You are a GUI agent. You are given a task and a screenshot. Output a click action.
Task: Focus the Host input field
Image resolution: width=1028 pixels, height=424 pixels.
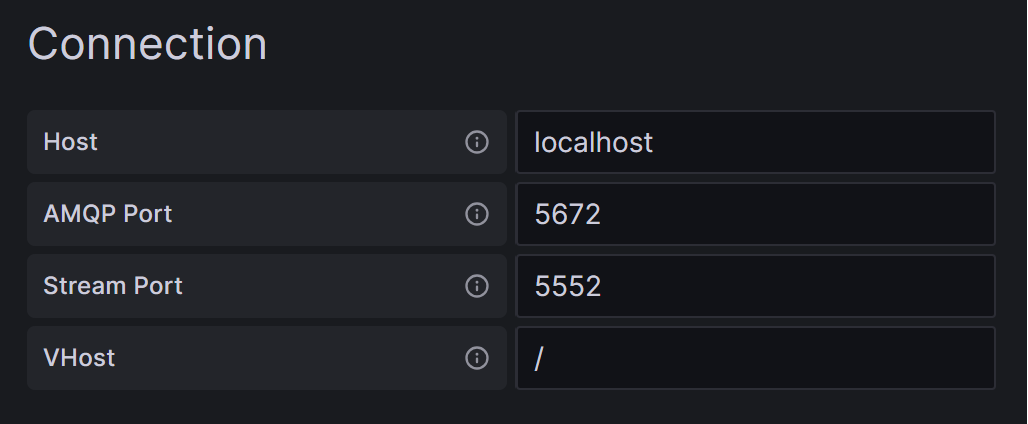(755, 142)
